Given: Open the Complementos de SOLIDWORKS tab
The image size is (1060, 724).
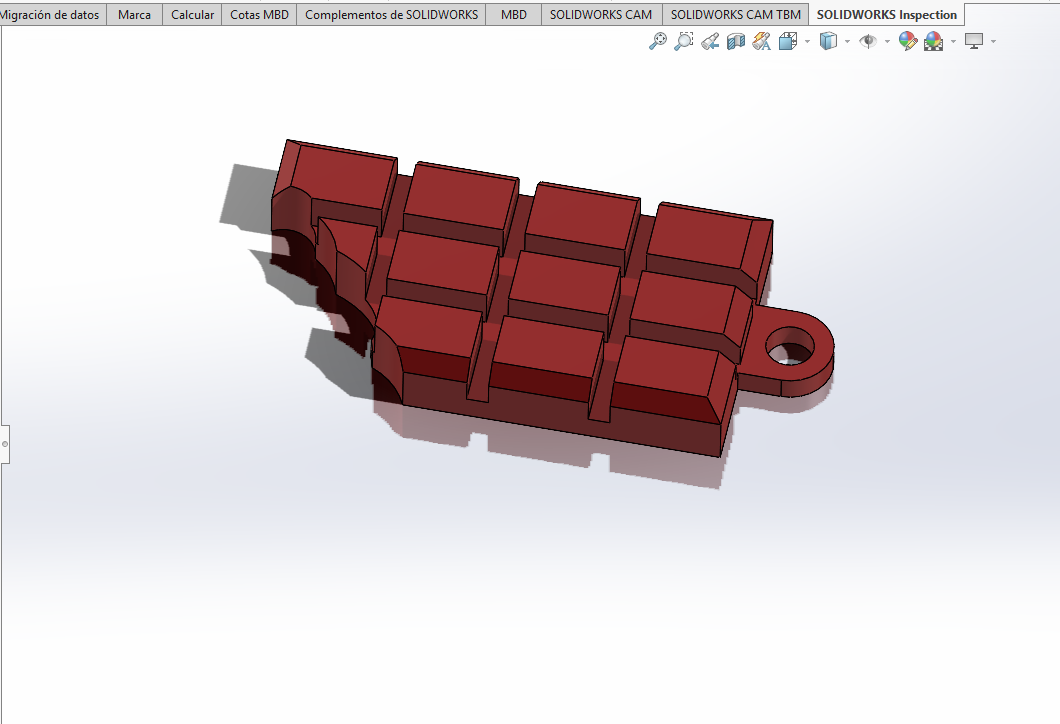Looking at the screenshot, I should [x=391, y=14].
